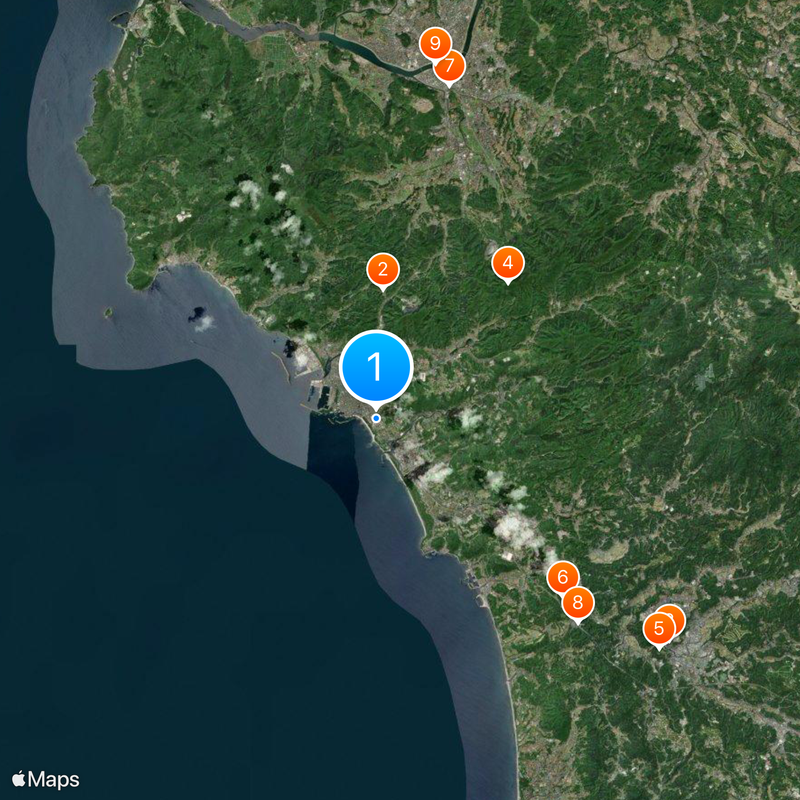Click the dark rectangular water patch below the harbor
The image size is (800, 800).
tap(334, 459)
